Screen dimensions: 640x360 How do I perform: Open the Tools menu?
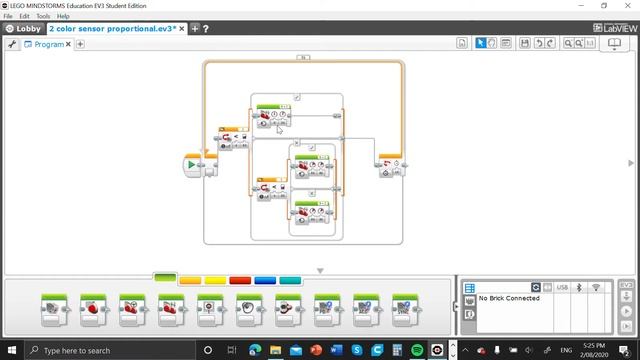click(x=43, y=16)
